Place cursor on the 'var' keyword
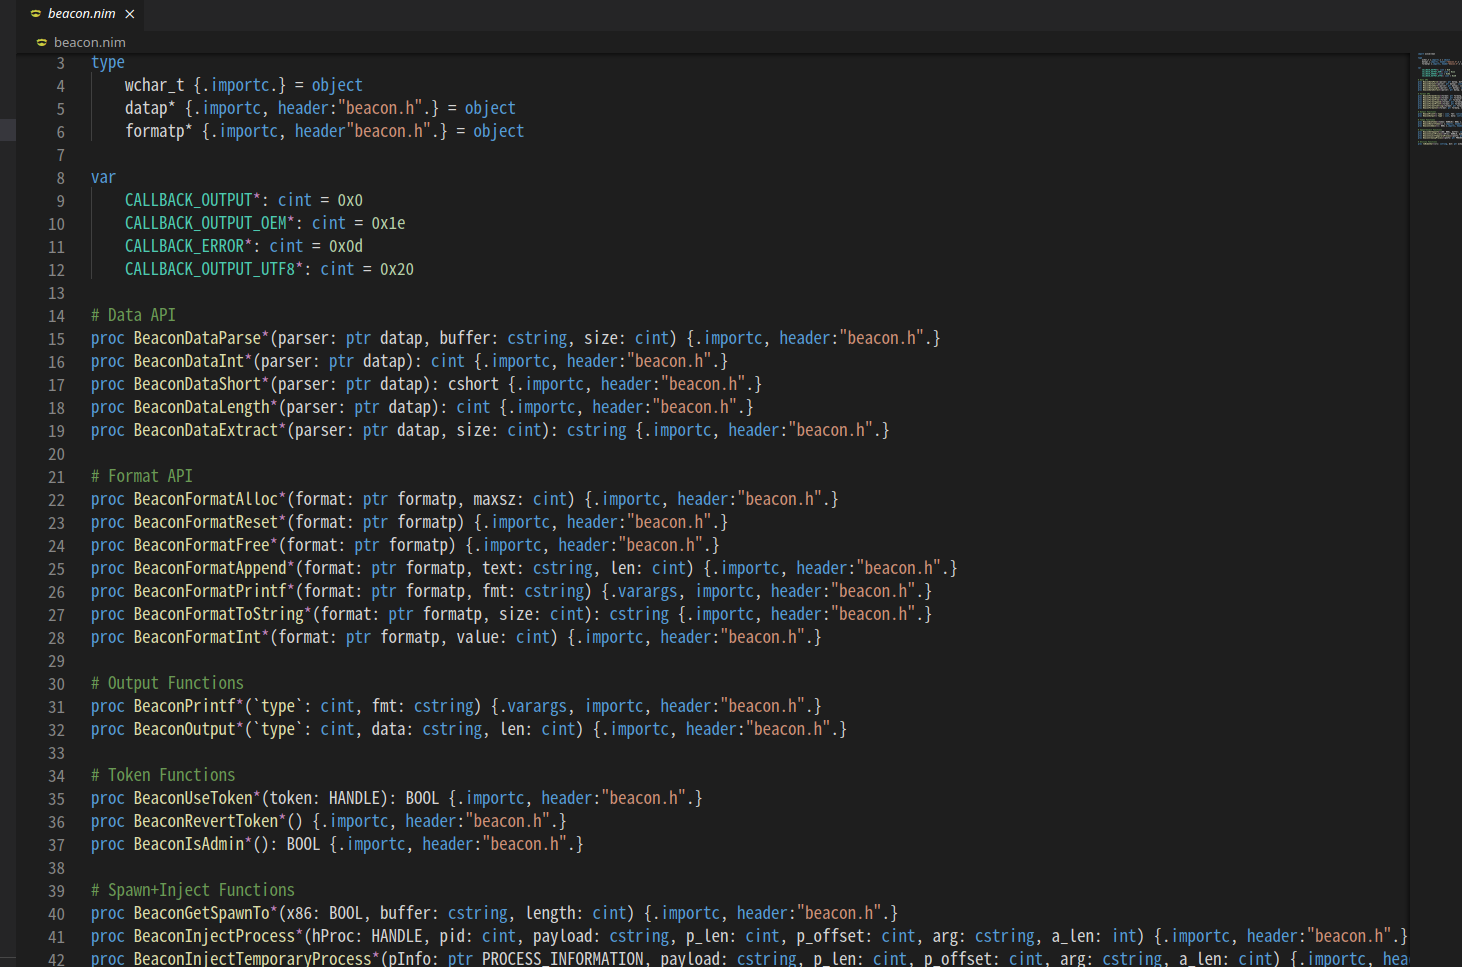This screenshot has height=967, width=1462. tap(103, 177)
